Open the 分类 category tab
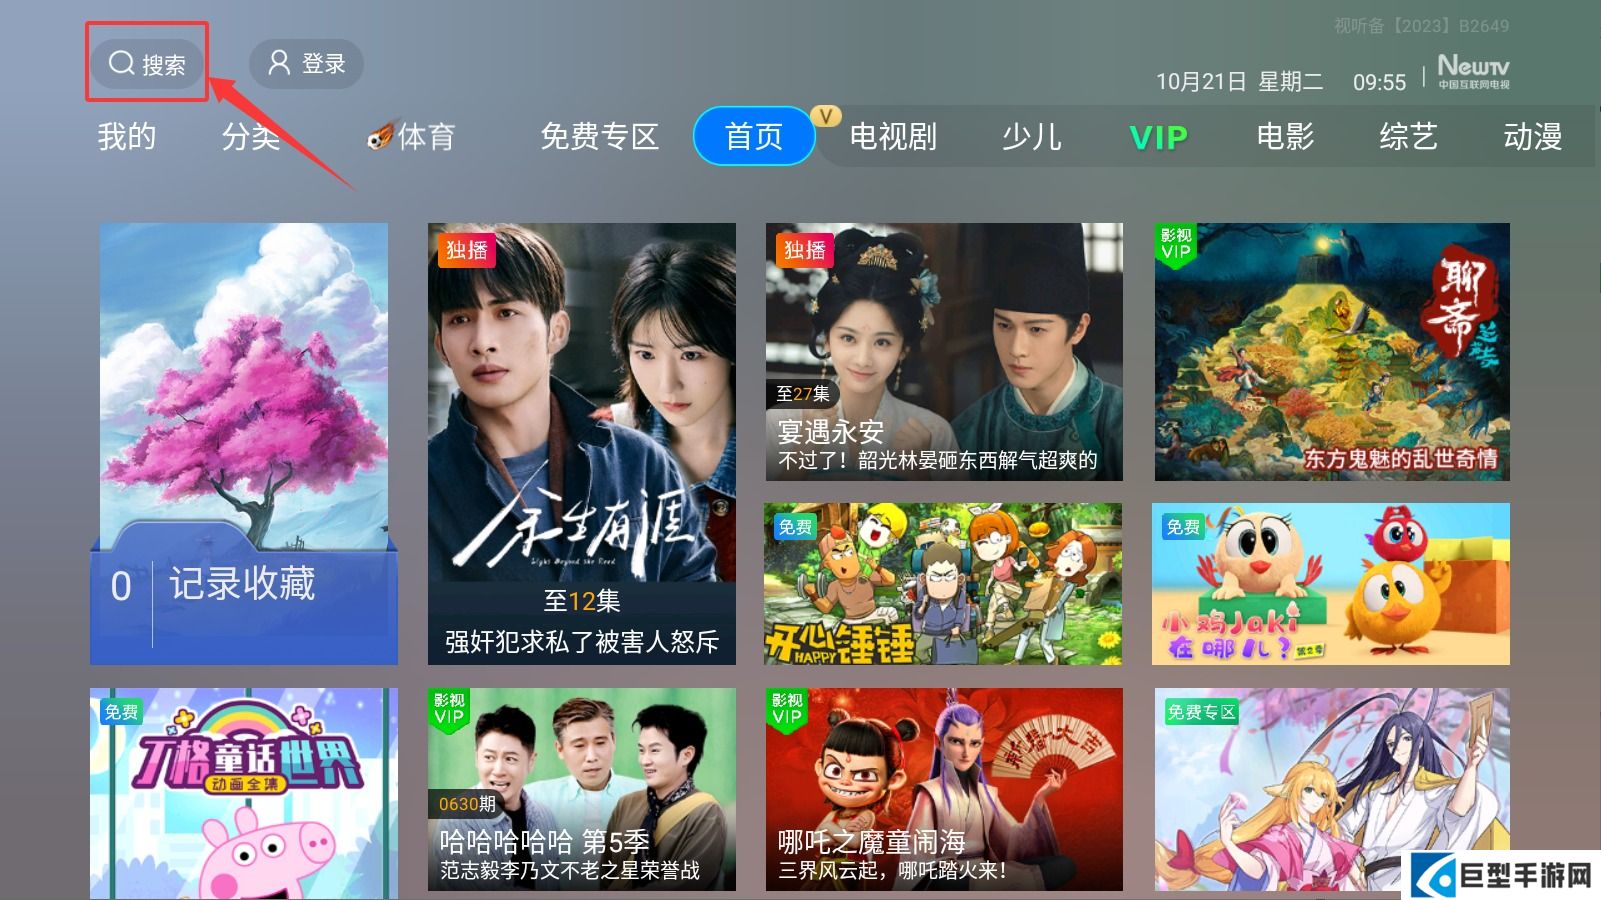 251,136
